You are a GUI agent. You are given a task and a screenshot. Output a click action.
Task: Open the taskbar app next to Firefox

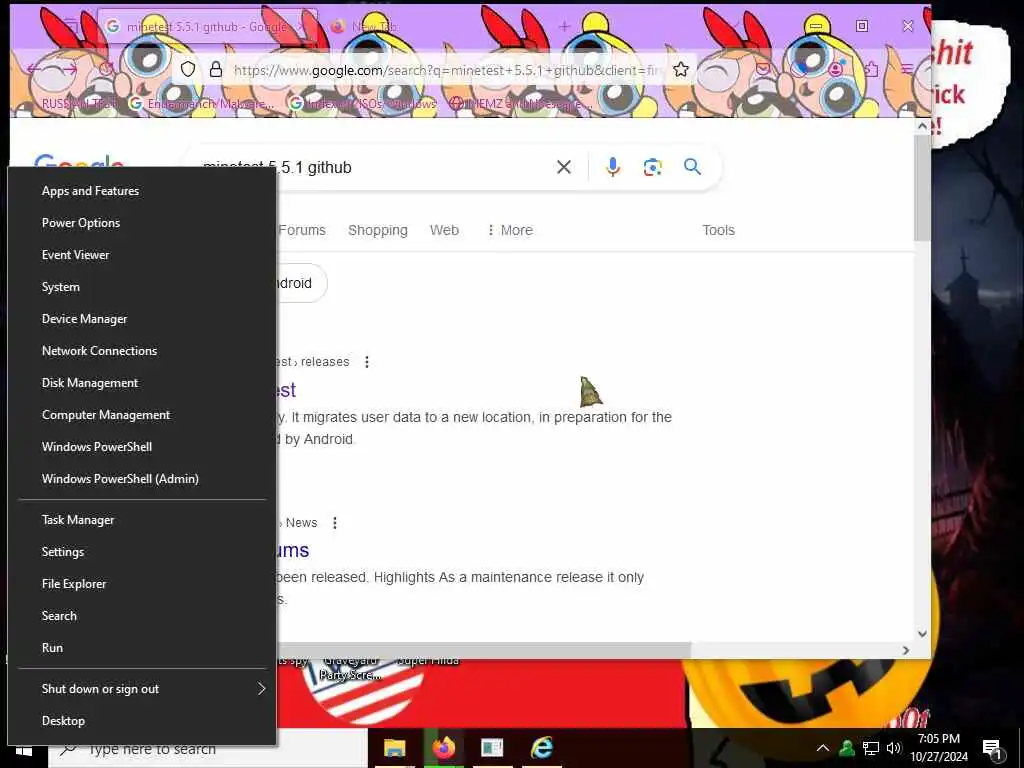(492, 748)
